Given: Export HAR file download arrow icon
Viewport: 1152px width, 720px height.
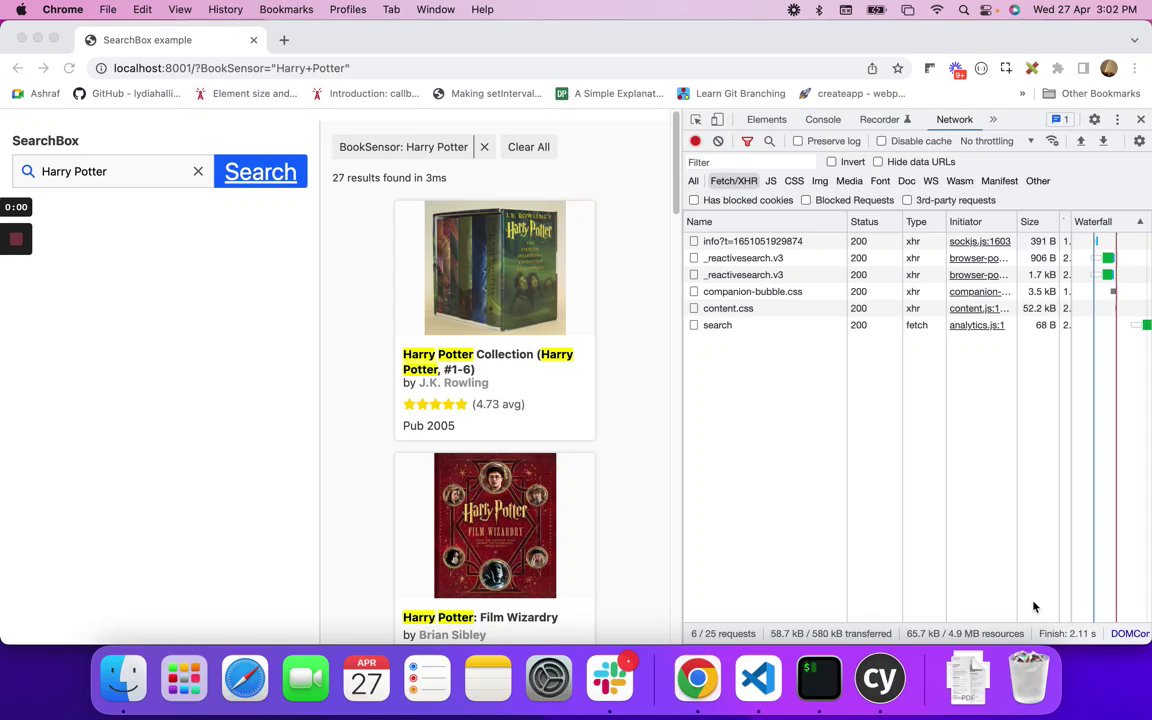Looking at the screenshot, I should (x=1103, y=141).
